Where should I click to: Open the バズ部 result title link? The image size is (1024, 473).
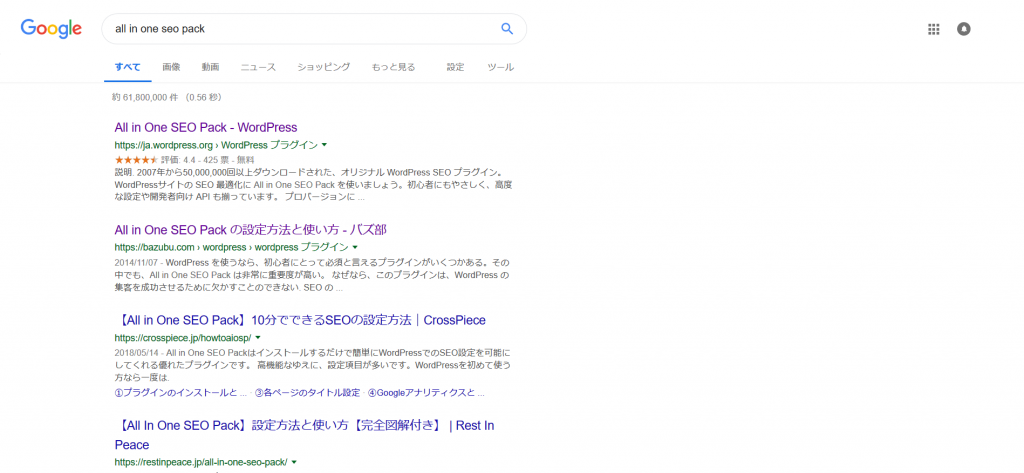pos(250,229)
